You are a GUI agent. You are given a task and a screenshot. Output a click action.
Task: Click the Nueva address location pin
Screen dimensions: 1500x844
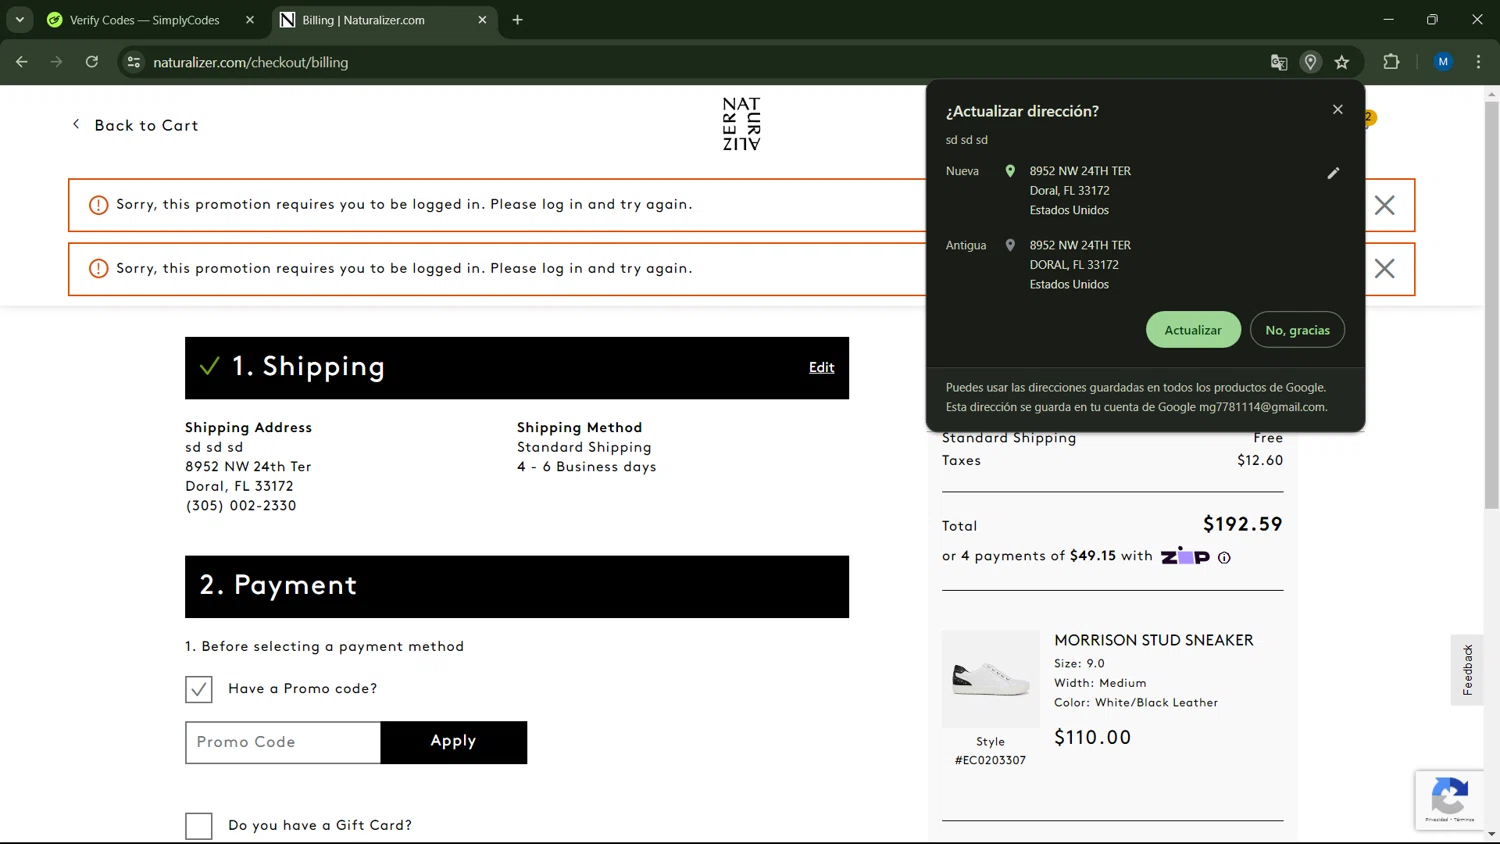[x=1010, y=171]
